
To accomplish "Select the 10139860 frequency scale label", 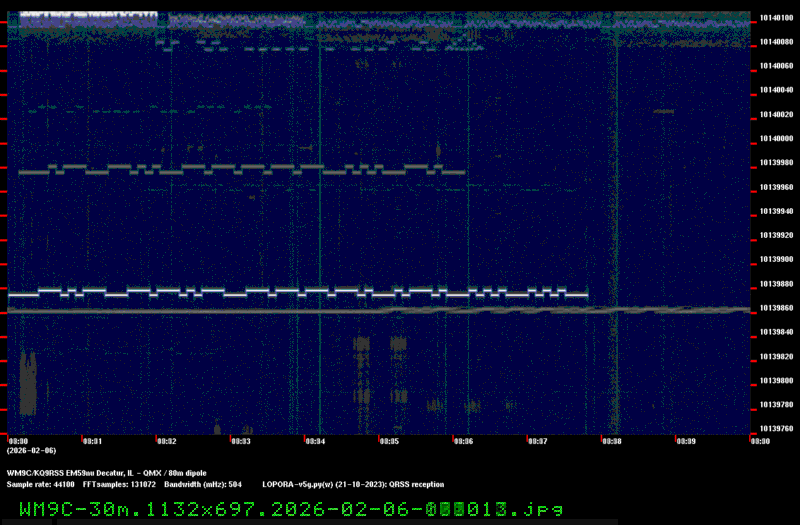I will pyautogui.click(x=776, y=308).
